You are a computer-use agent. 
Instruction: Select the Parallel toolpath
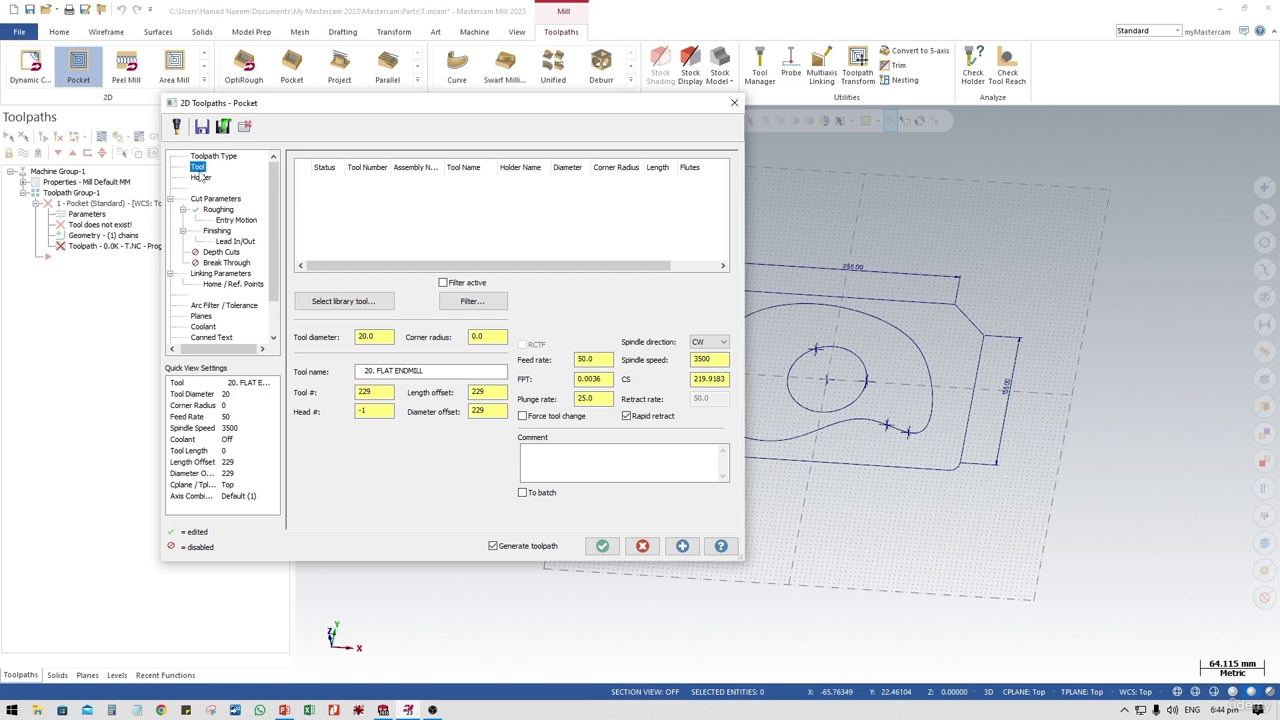coord(387,67)
